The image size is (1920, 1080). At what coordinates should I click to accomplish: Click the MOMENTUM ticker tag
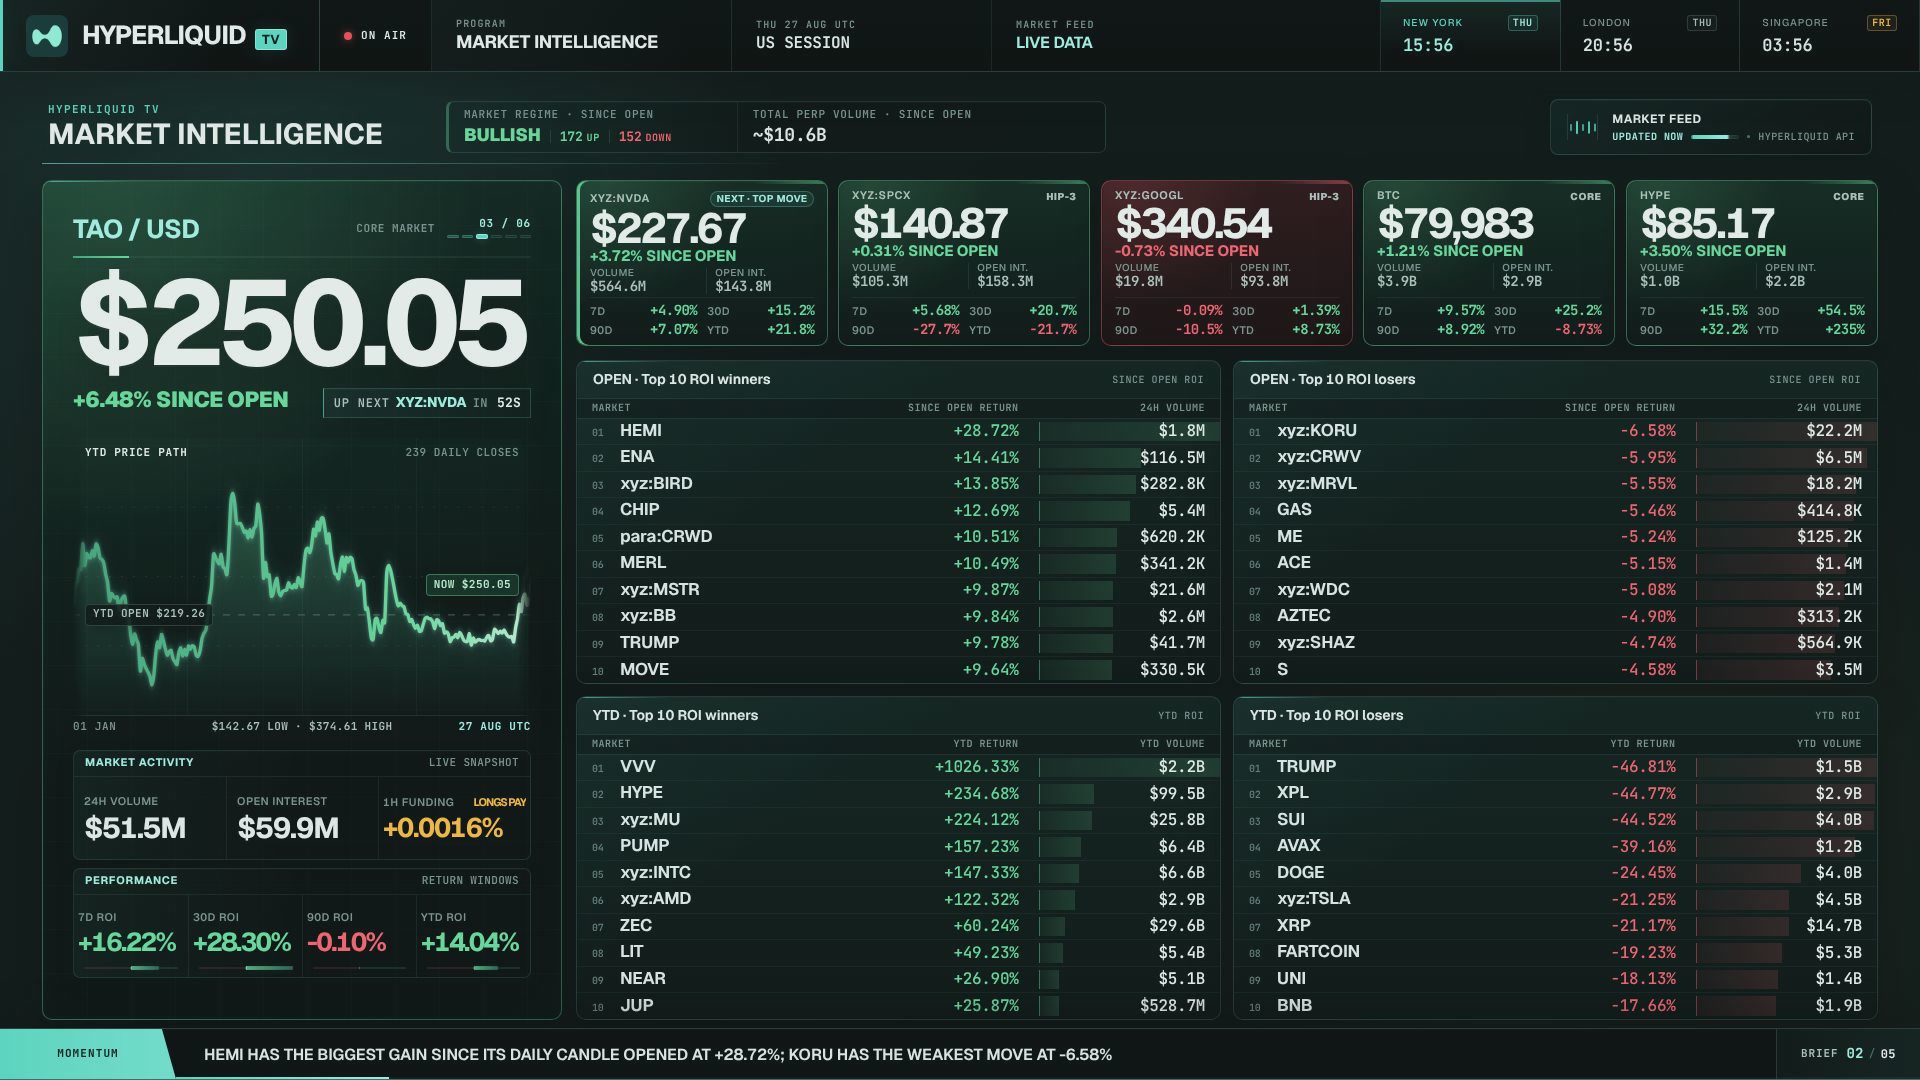pos(88,1054)
